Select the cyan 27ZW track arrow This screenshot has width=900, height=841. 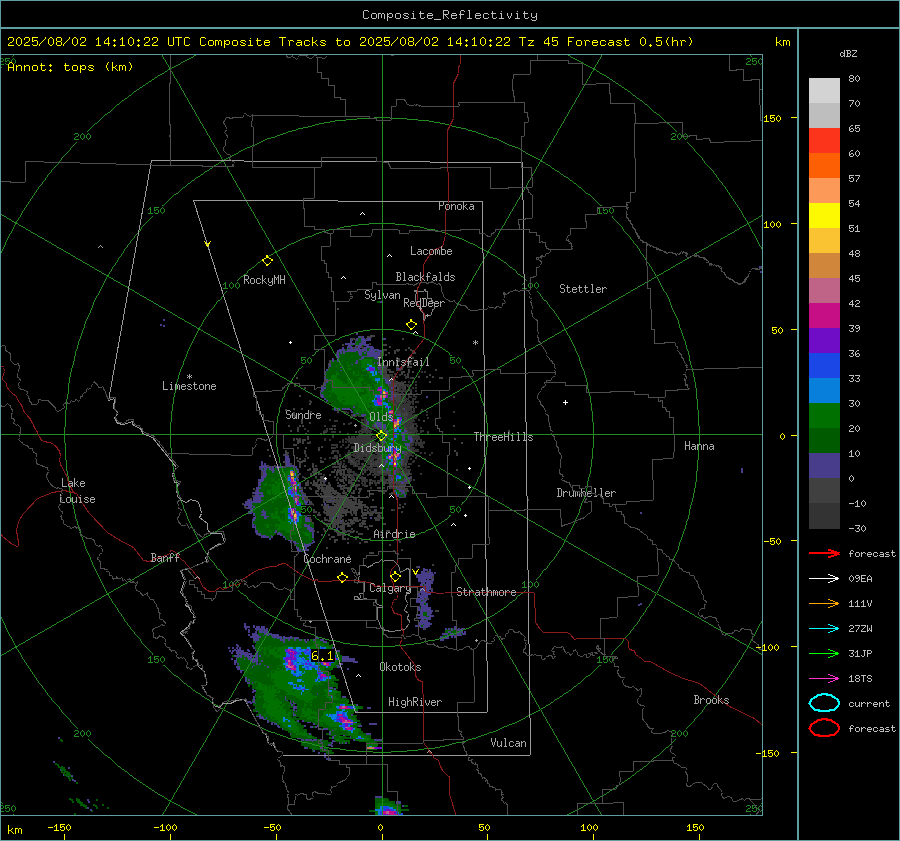824,629
